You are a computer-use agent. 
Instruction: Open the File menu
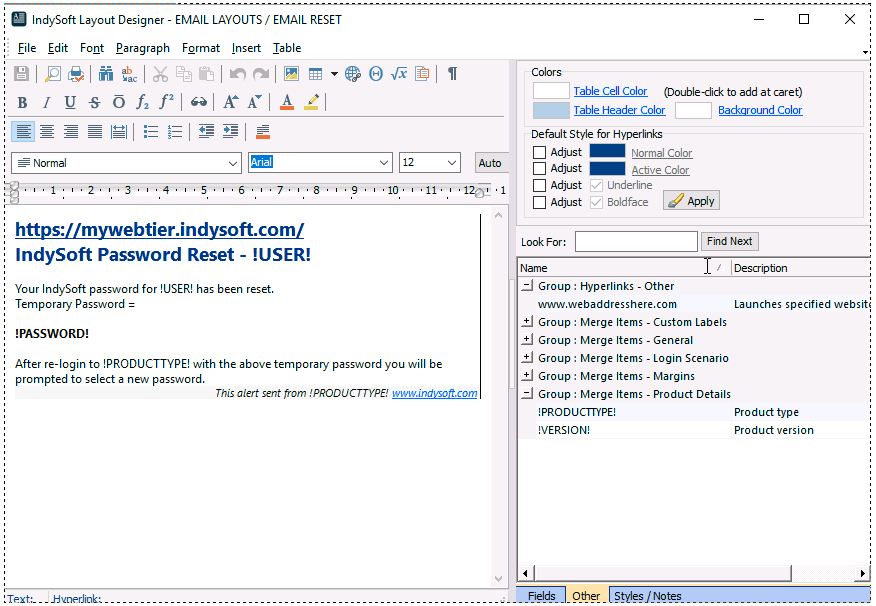pyautogui.click(x=27, y=48)
